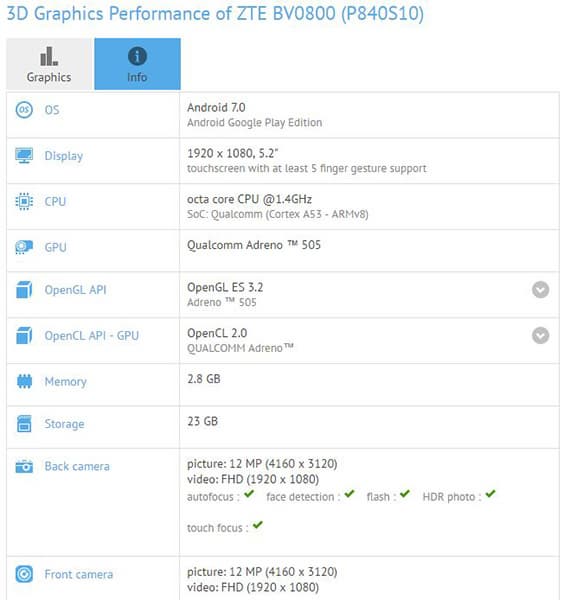The height and width of the screenshot is (600, 564).
Task: Switch to the Graphics tab
Action: [49, 64]
